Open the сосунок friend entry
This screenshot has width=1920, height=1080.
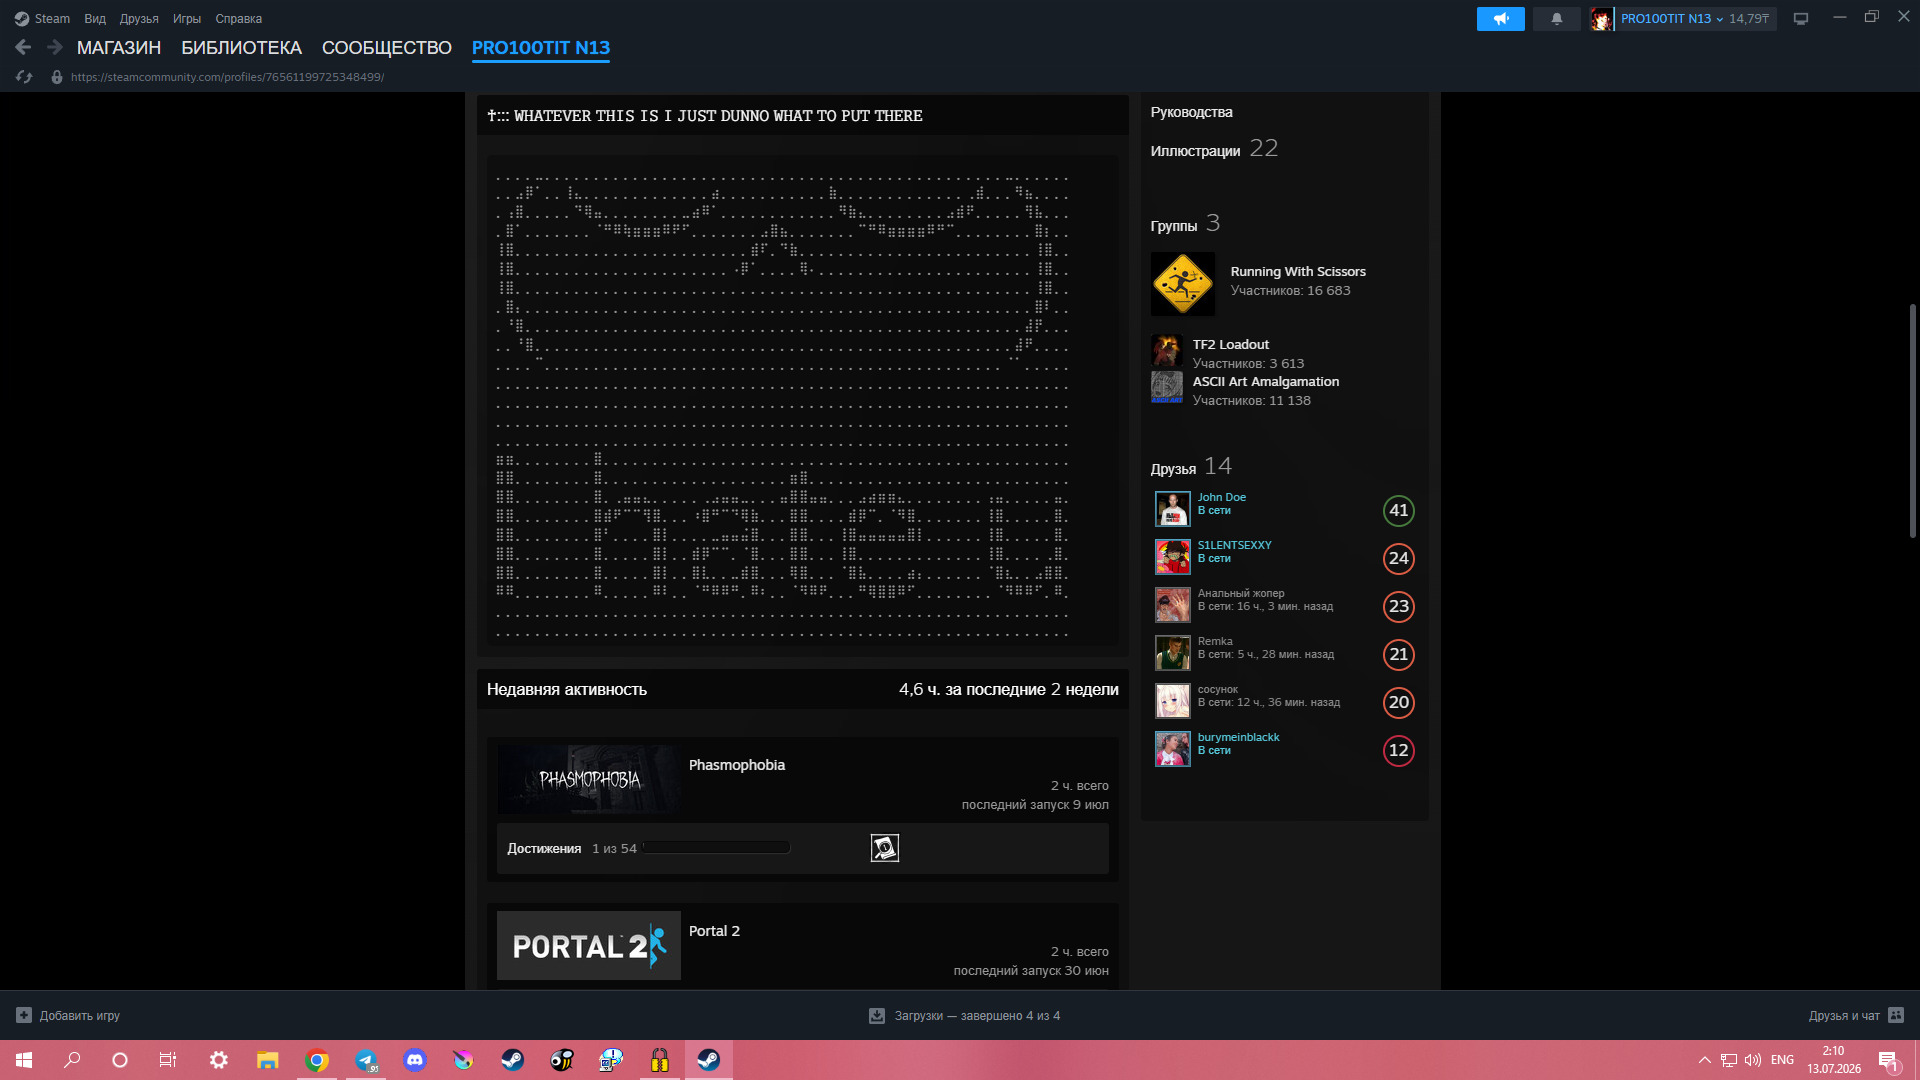1285,701
